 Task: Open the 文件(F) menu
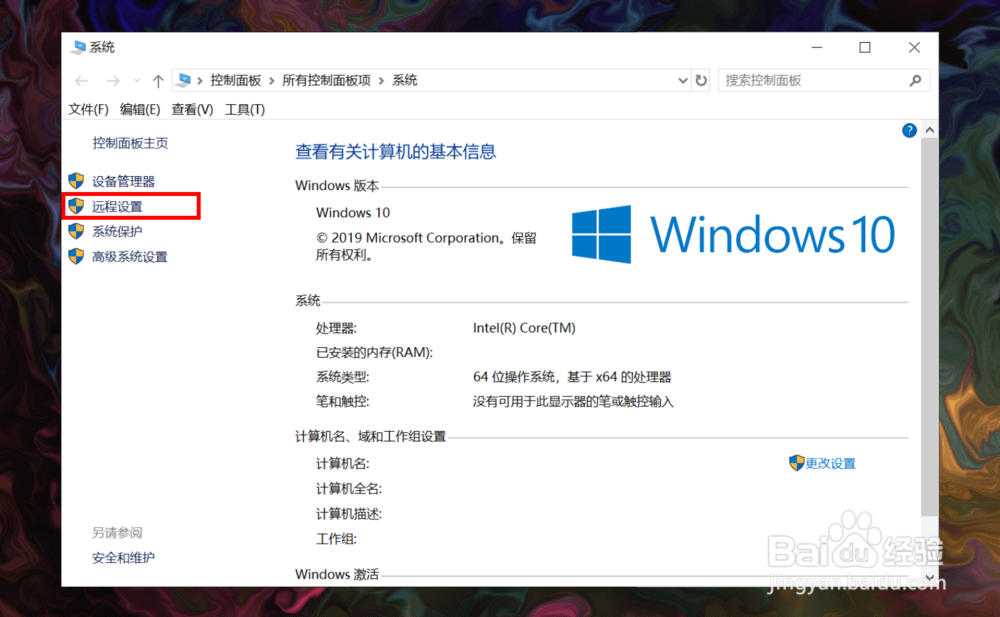pos(89,110)
